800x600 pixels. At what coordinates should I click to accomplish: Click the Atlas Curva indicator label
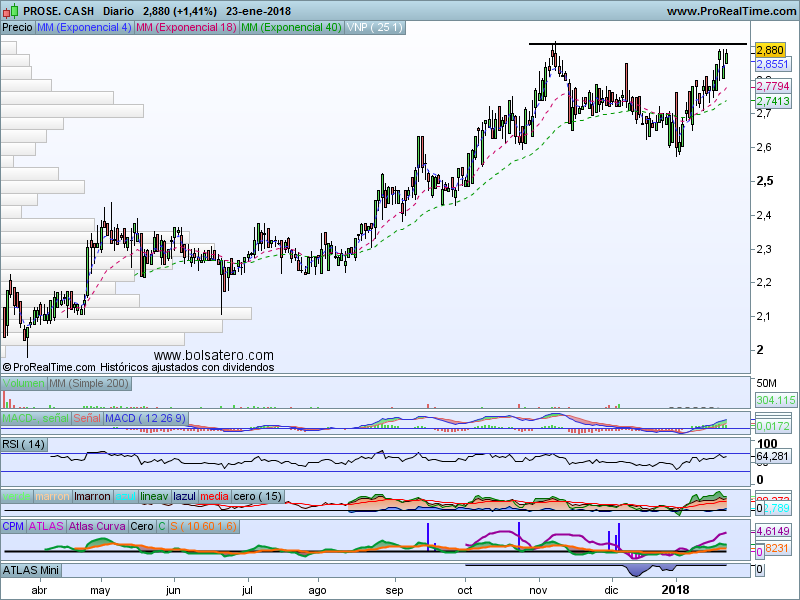[x=97, y=526]
